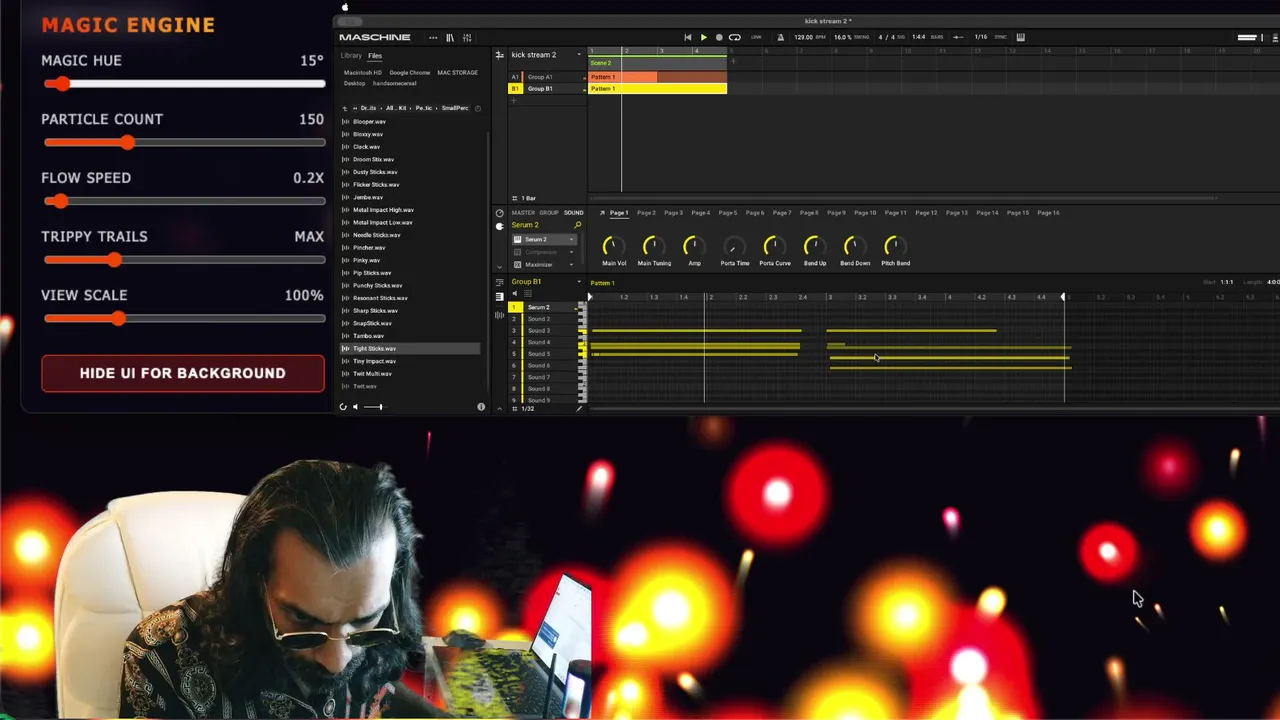Add a new group with plus button
This screenshot has height=720, width=1280.
click(x=515, y=101)
